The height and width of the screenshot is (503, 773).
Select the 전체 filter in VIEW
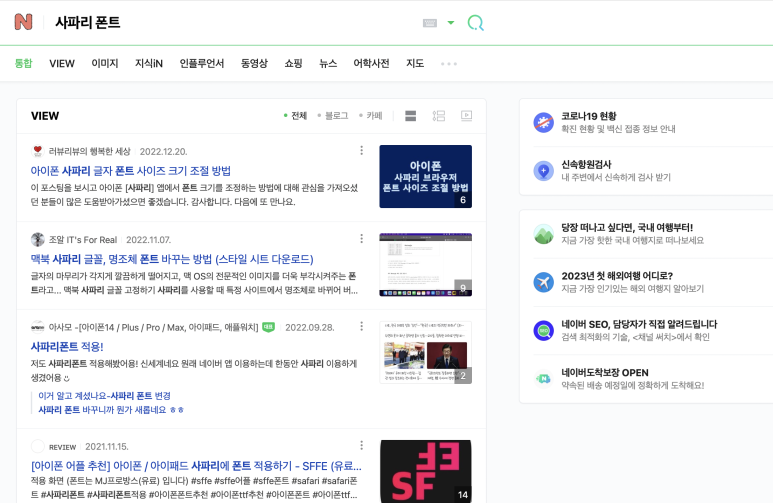295,115
